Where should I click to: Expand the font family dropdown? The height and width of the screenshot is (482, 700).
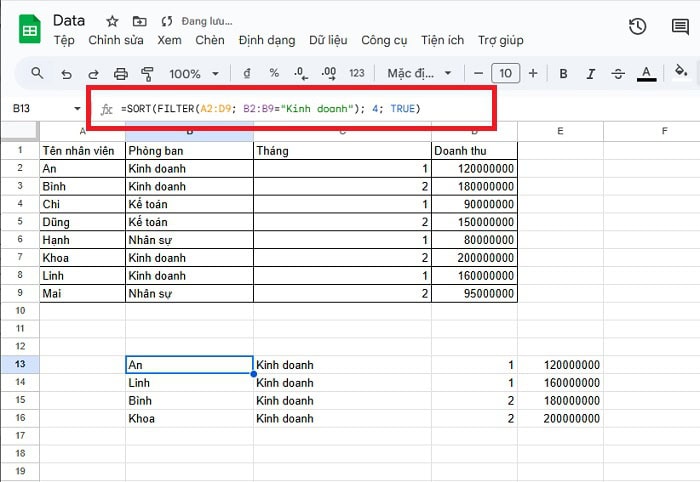[x=420, y=73]
